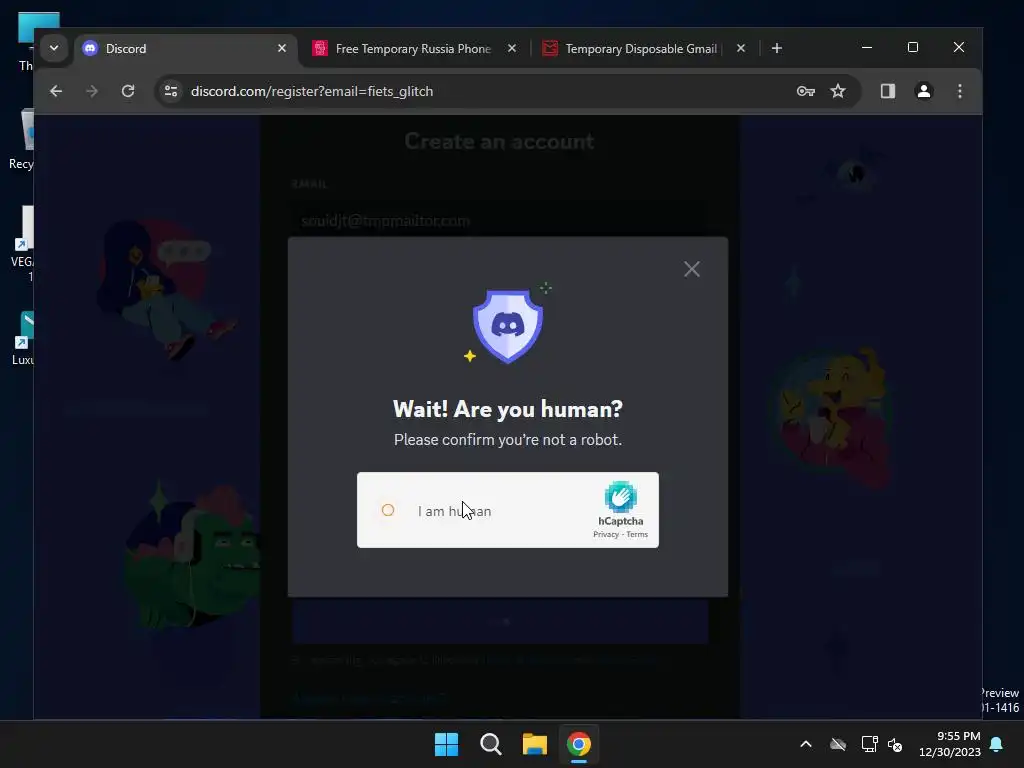Toggle the Chrome side panel
This screenshot has width=1024, height=768.
(888, 91)
